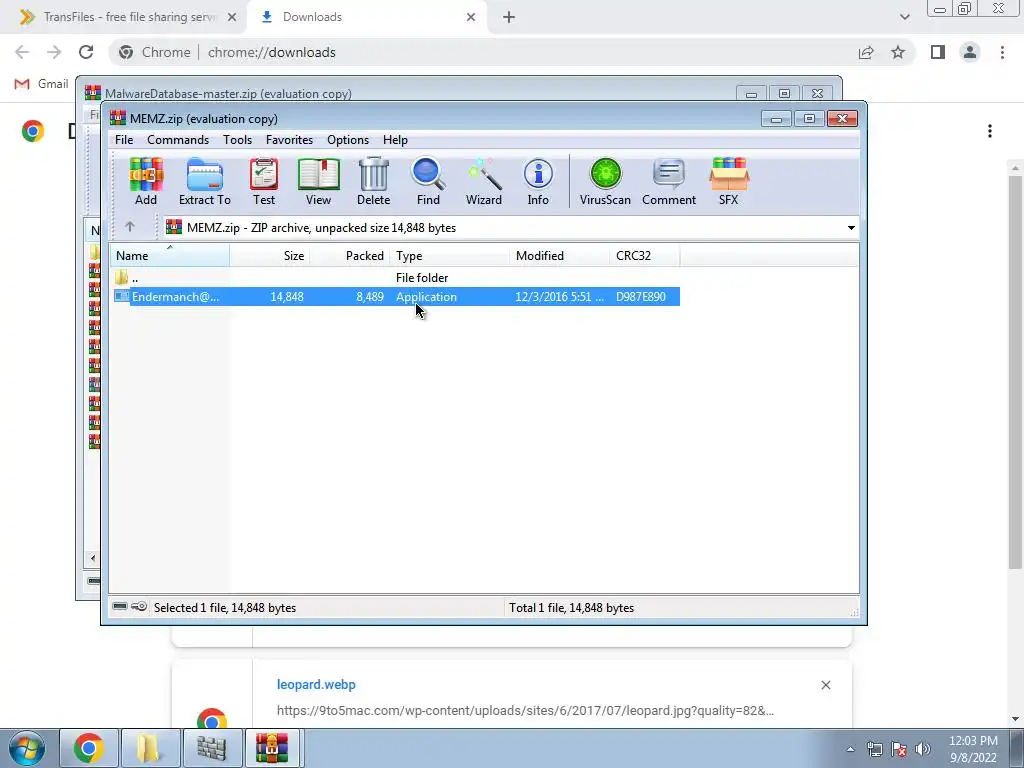
Task: Click the Application type cell in the file row
Action: click(426, 296)
